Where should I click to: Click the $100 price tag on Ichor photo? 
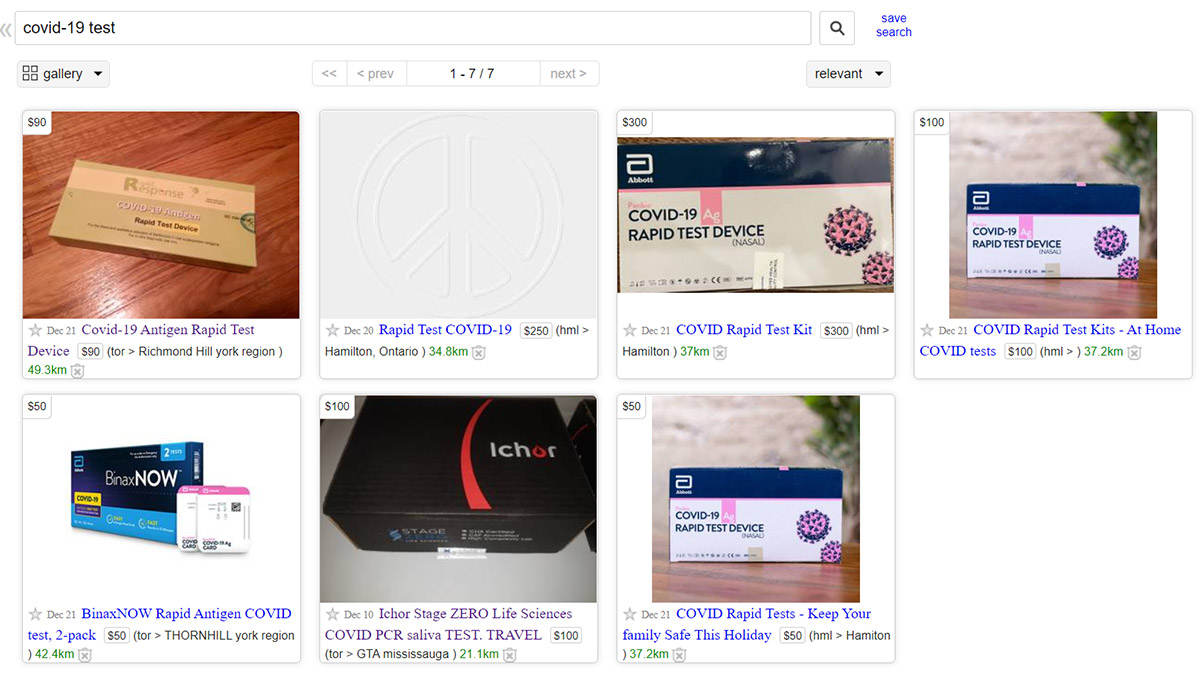click(x=338, y=407)
